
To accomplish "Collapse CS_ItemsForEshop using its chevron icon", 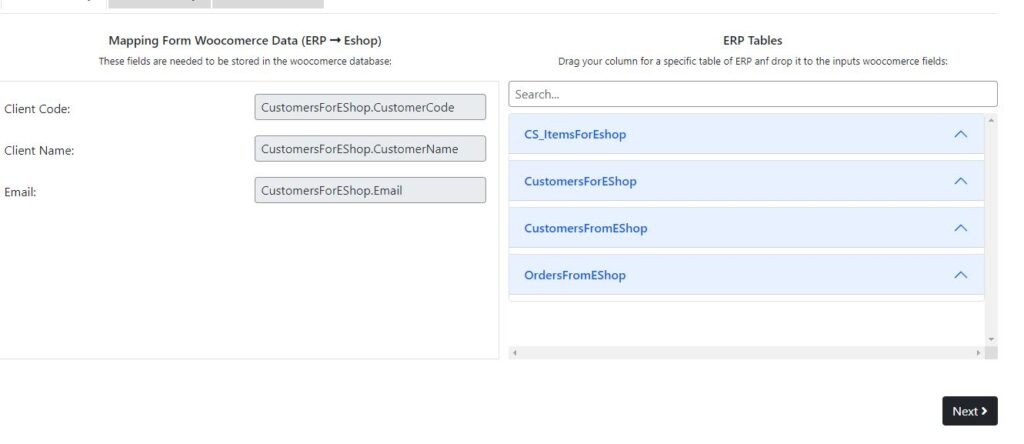I will coord(960,134).
